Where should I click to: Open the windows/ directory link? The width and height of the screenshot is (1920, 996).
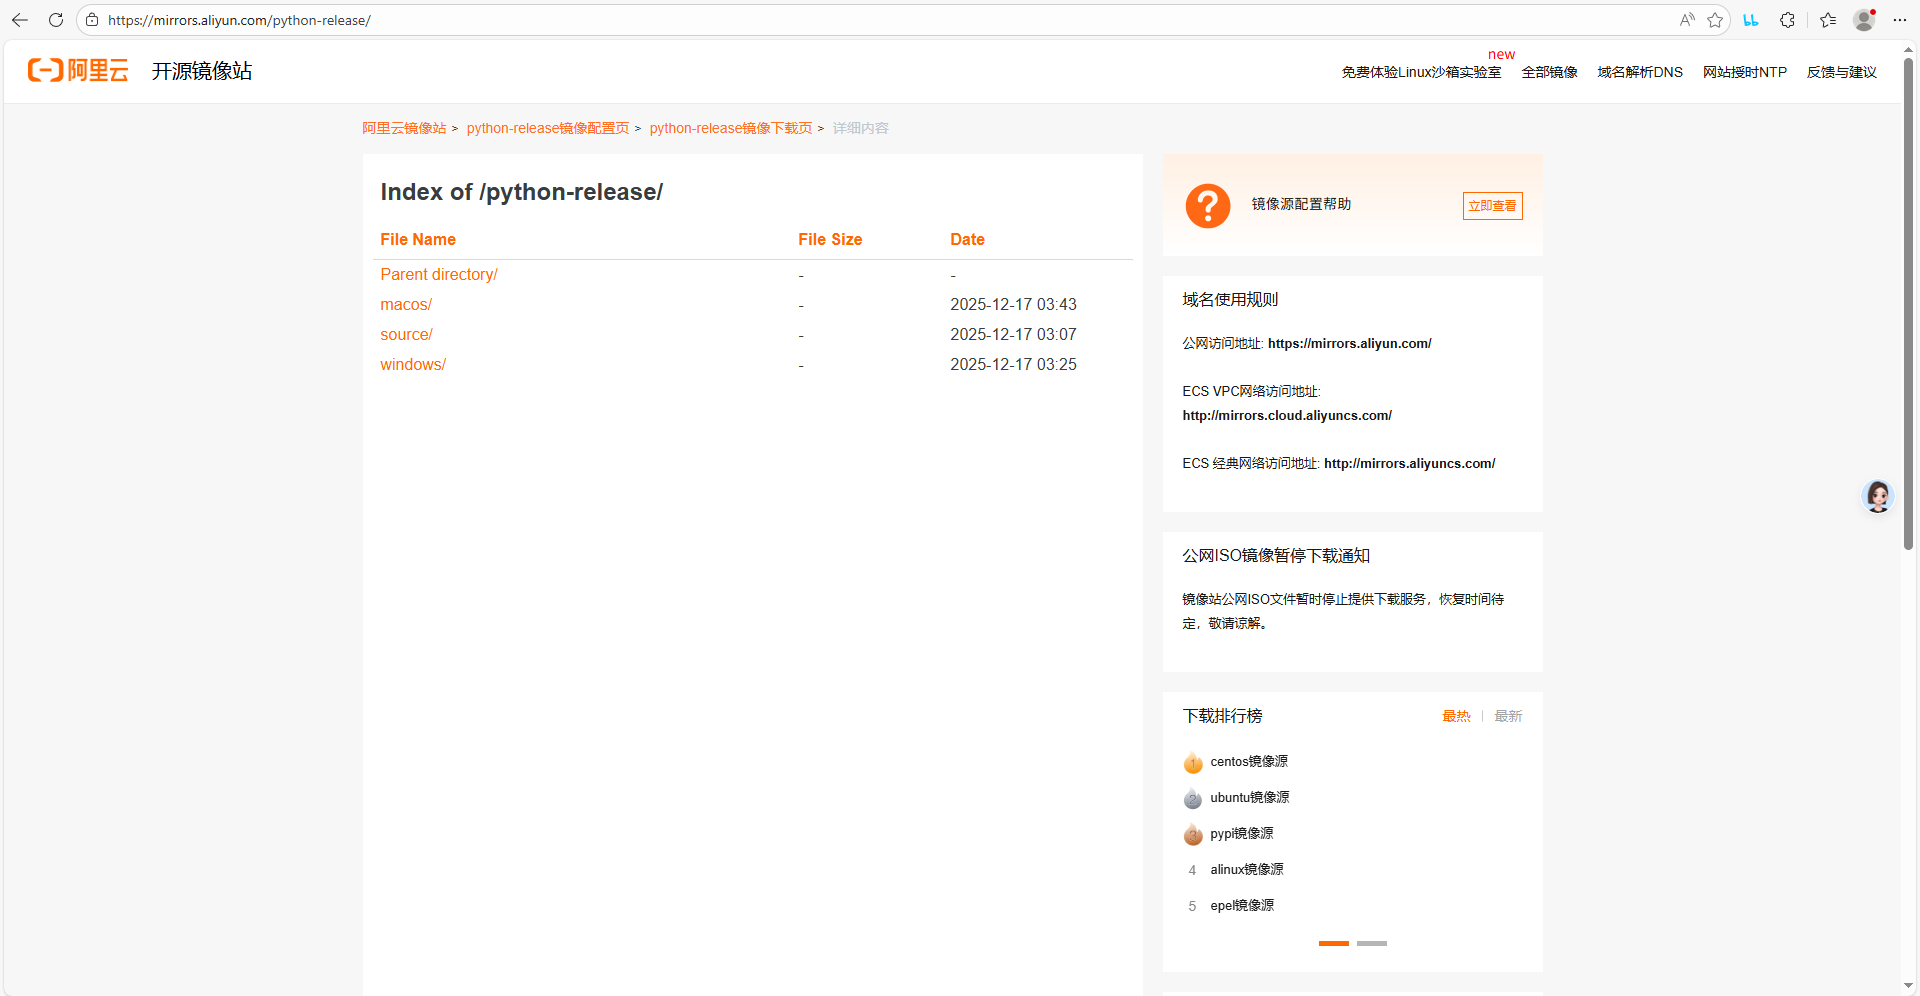[x=412, y=364]
